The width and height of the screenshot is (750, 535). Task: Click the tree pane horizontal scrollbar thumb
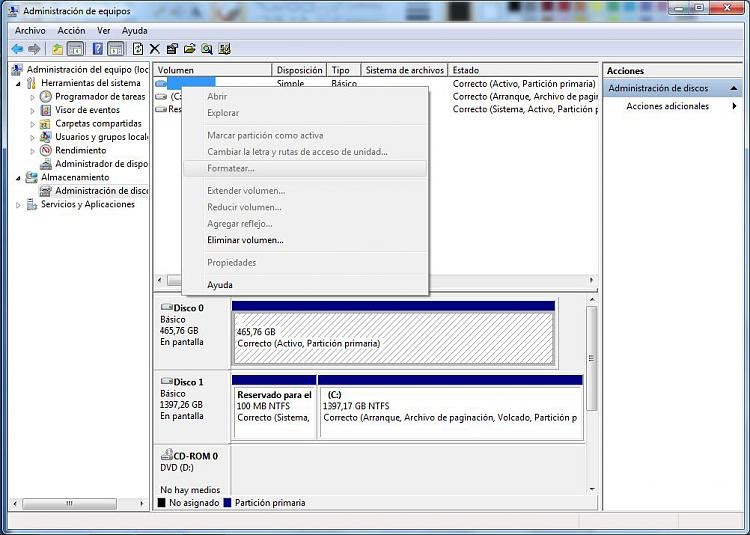click(69, 503)
